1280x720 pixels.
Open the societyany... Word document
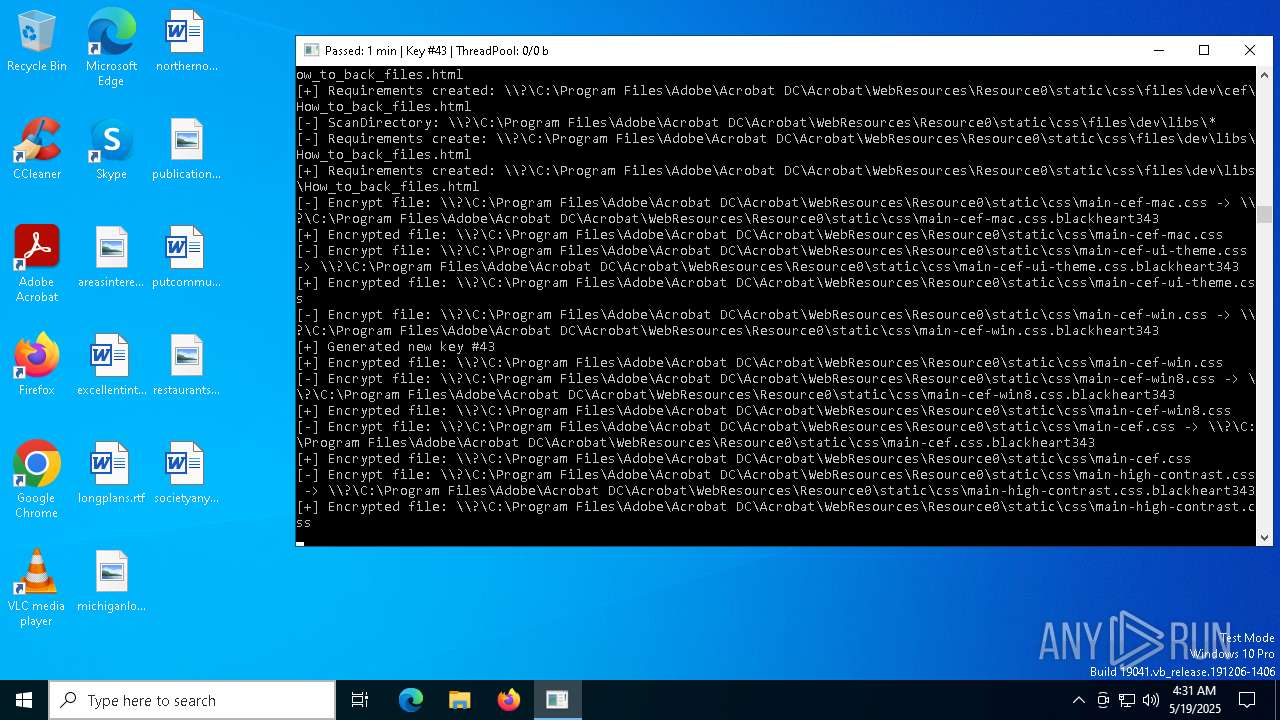click(186, 474)
